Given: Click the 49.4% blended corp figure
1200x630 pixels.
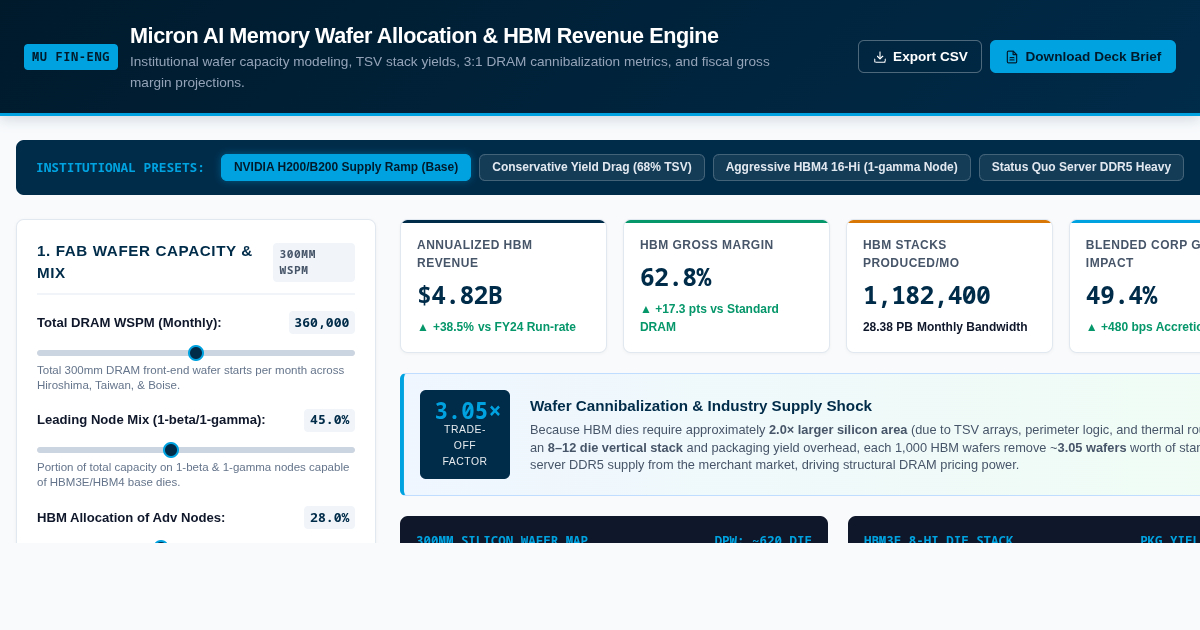Looking at the screenshot, I should 1122,296.
